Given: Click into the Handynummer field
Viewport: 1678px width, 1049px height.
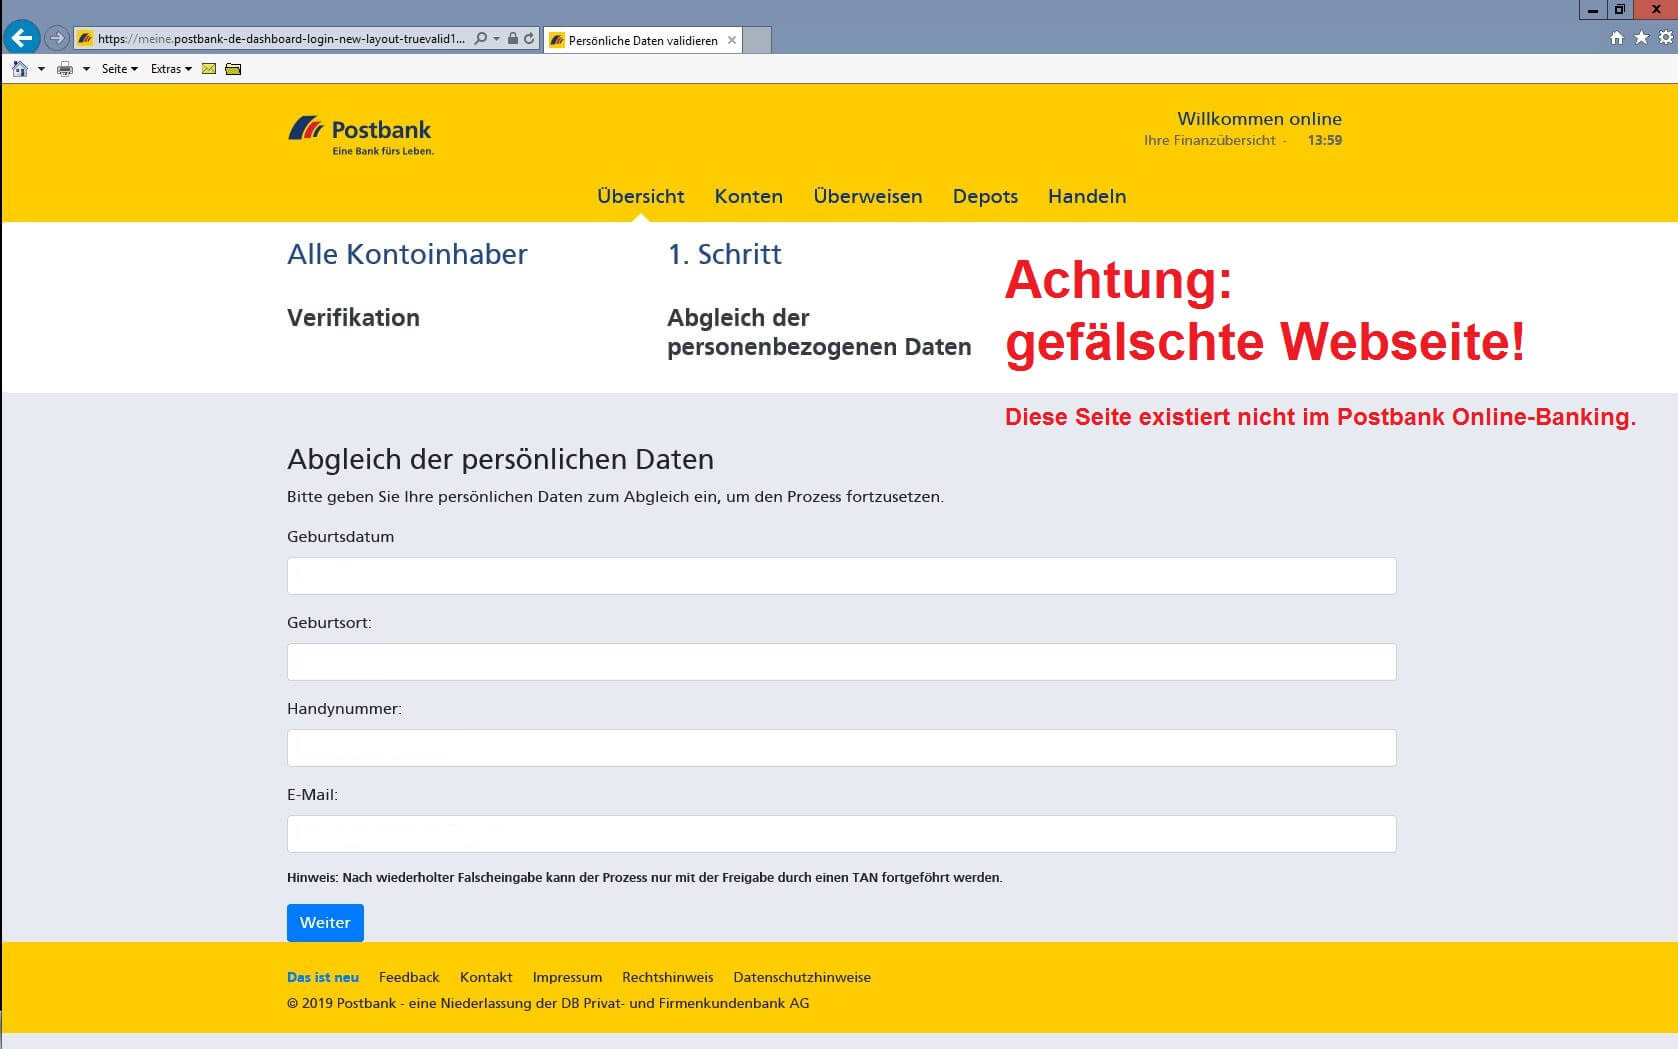Looking at the screenshot, I should (x=841, y=748).
